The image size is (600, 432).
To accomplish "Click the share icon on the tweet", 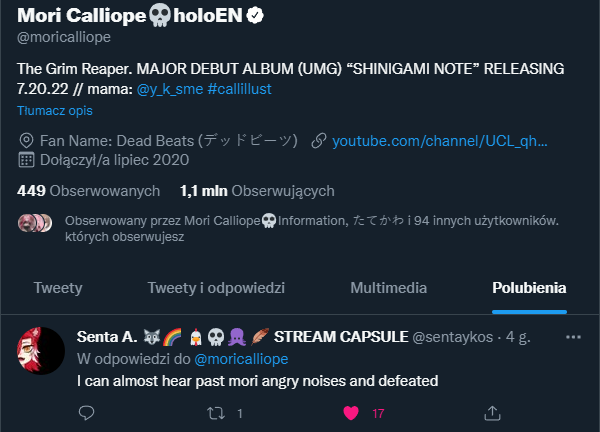I will tap(492, 413).
